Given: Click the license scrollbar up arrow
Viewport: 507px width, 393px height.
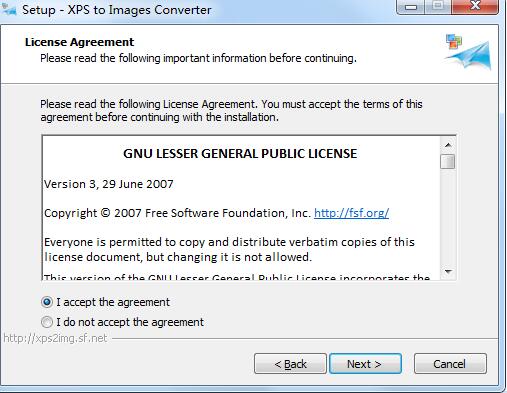Looking at the screenshot, I should tap(448, 145).
